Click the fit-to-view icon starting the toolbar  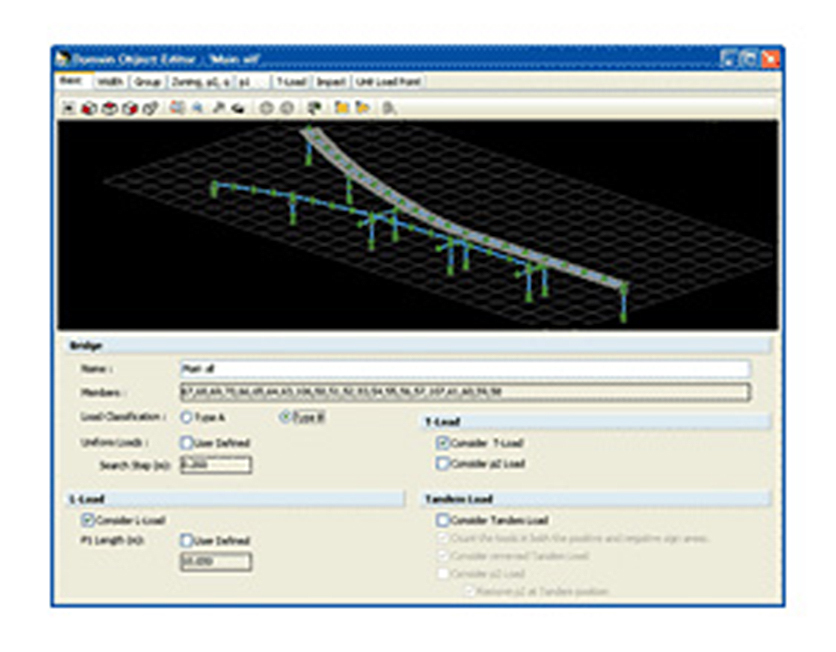point(68,108)
